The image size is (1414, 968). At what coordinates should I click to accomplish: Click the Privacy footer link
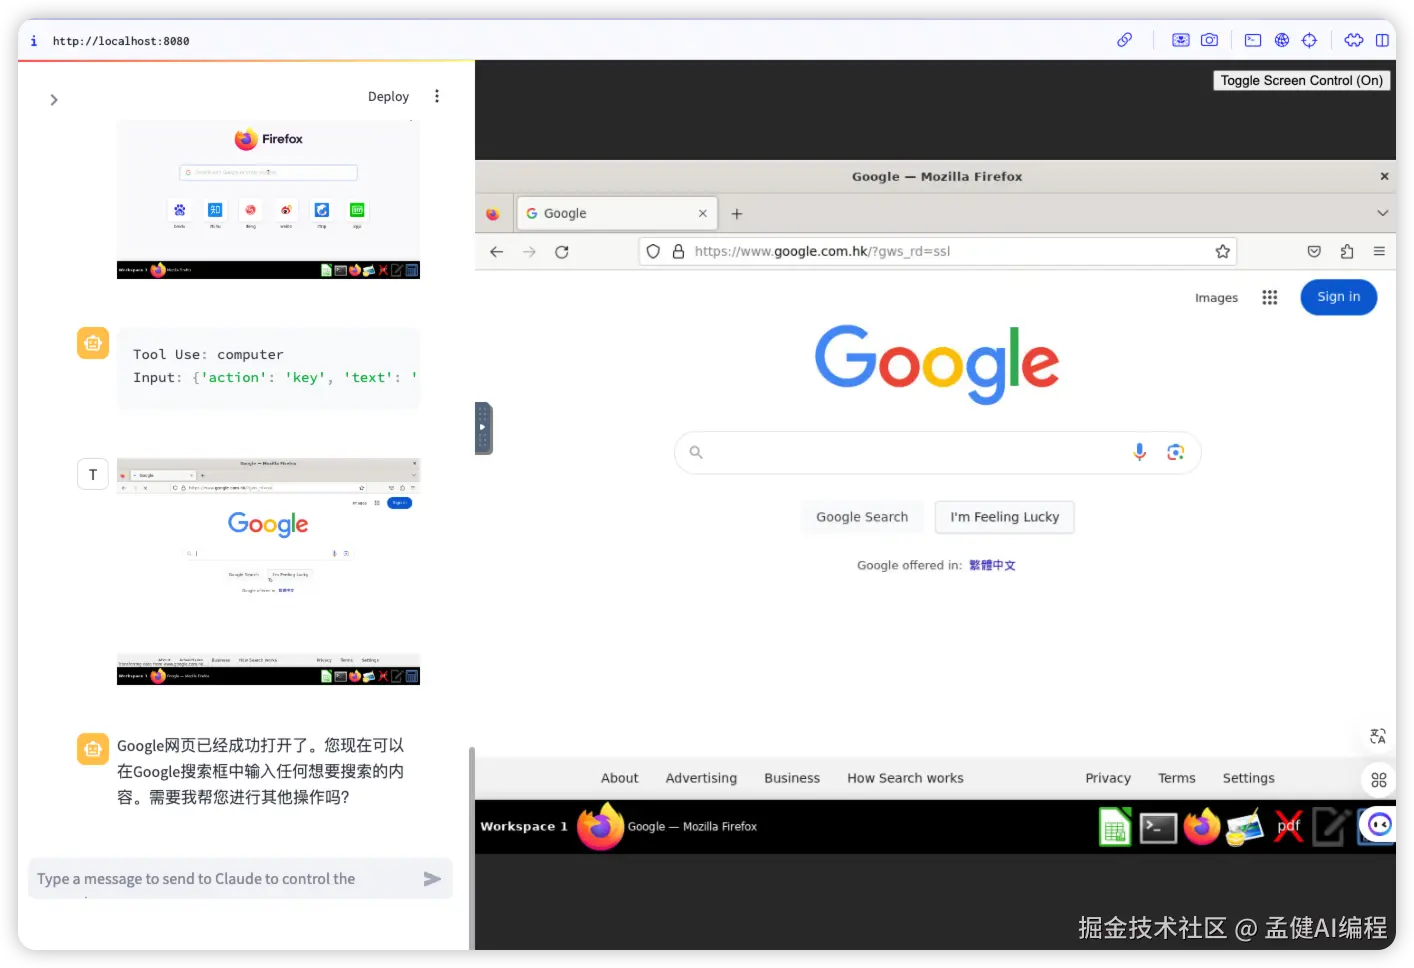[x=1108, y=778]
